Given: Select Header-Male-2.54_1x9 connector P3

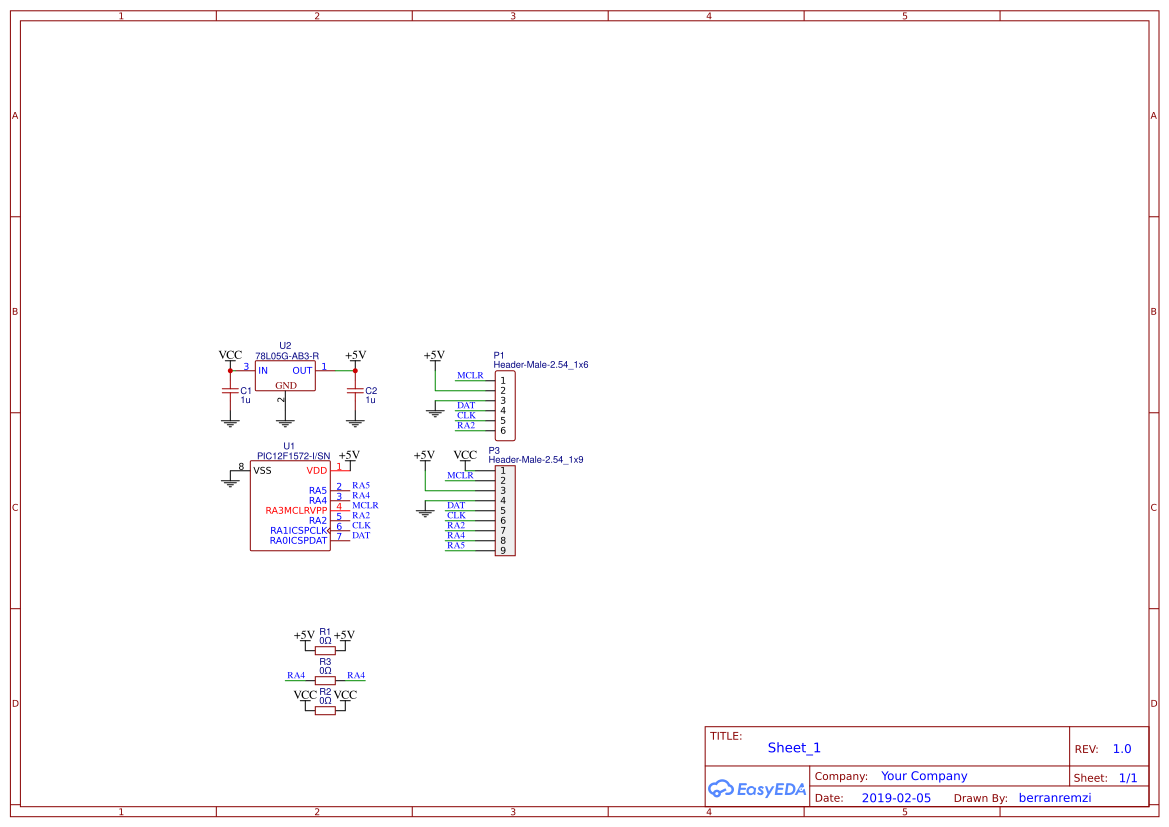Looking at the screenshot, I should click(x=506, y=510).
